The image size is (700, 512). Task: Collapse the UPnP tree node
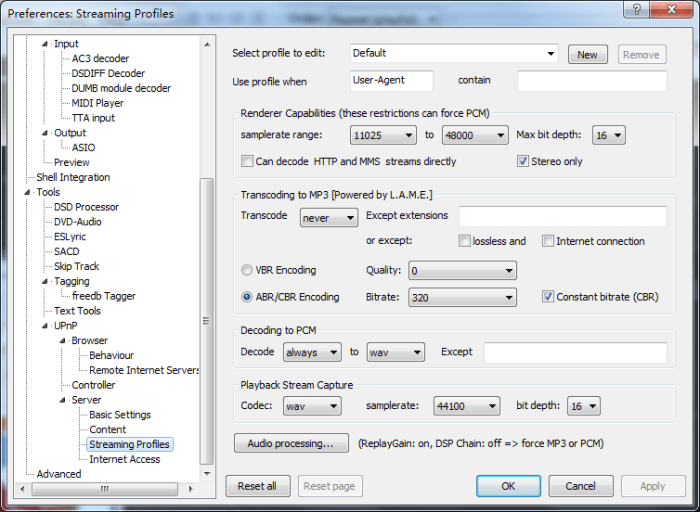45,326
